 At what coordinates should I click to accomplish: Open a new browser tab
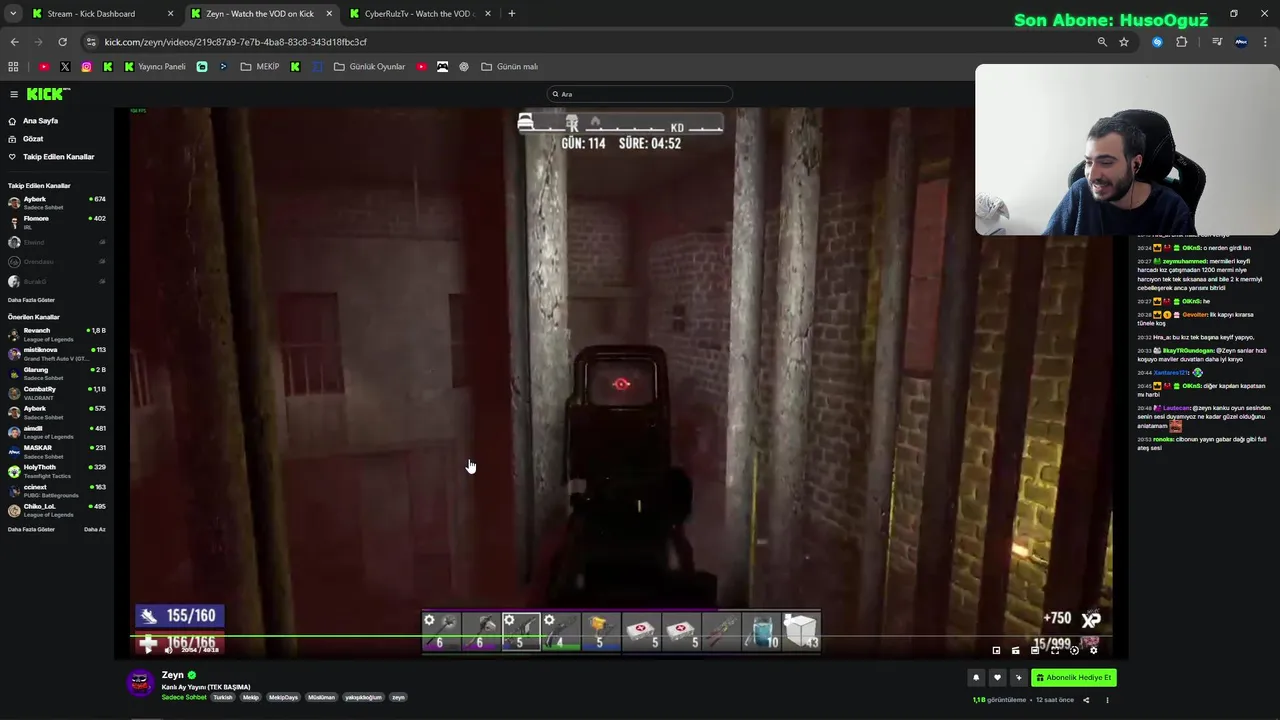(x=512, y=14)
